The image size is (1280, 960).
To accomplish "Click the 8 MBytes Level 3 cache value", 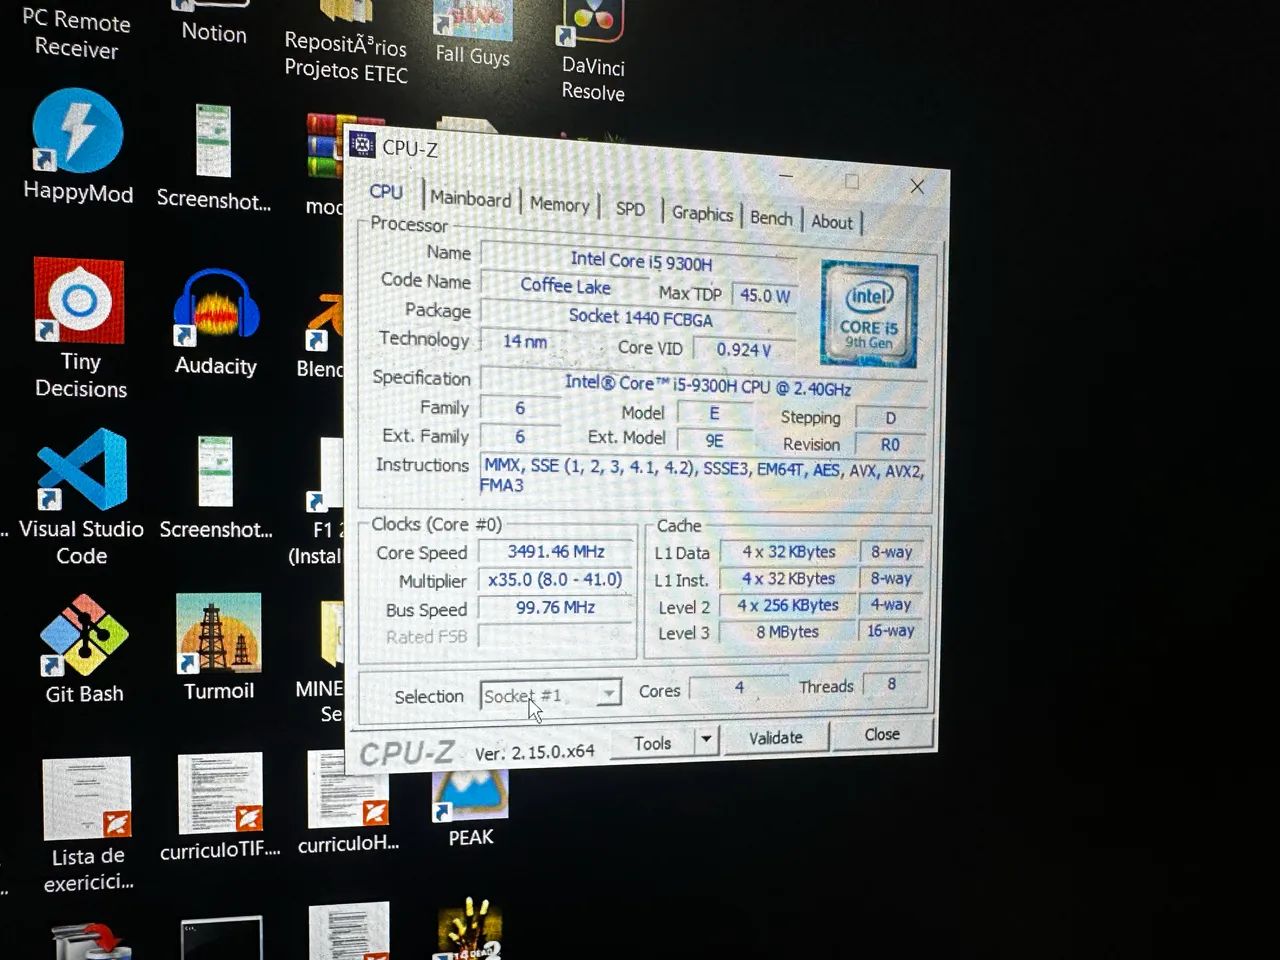I will tap(788, 632).
